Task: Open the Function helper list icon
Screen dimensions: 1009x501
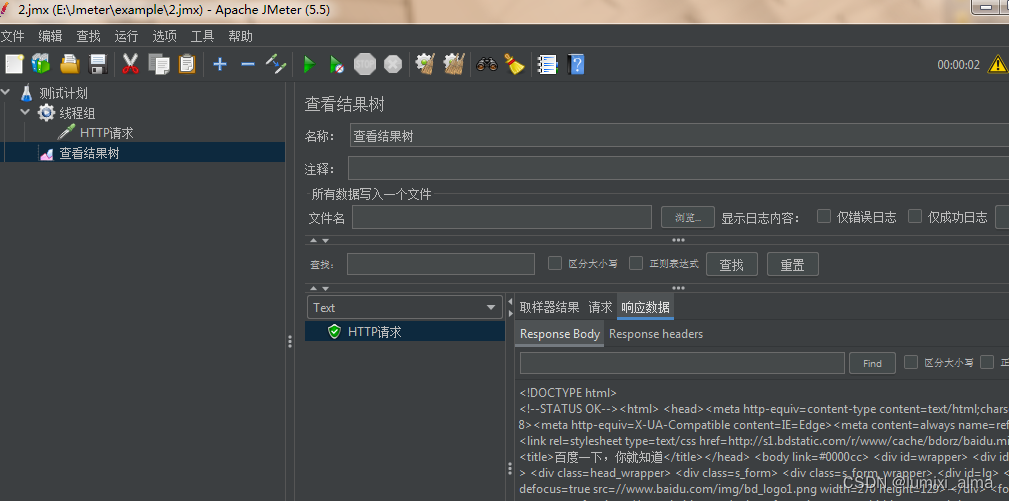Action: click(548, 64)
